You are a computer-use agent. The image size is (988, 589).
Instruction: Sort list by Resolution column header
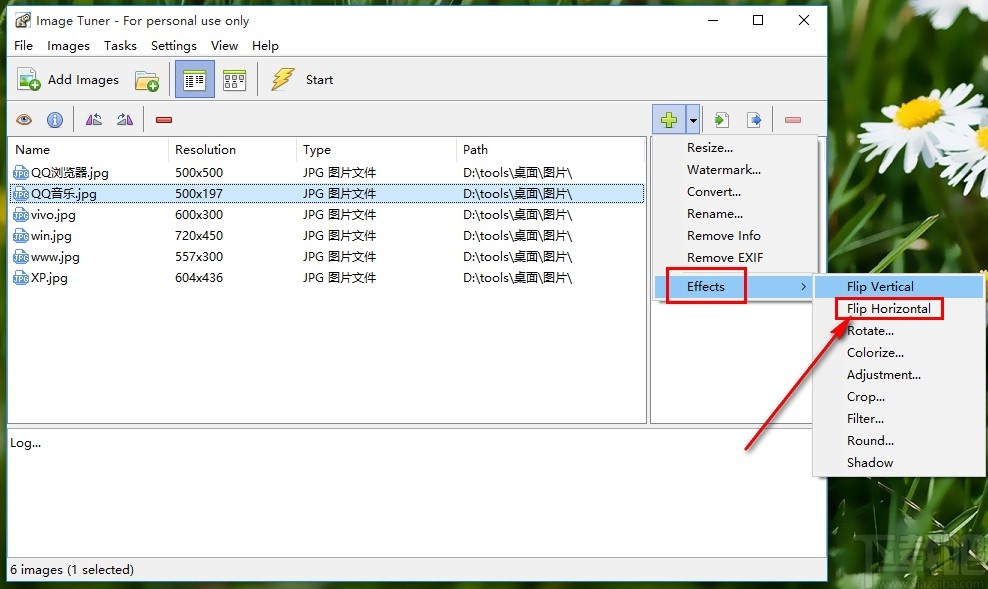(205, 150)
